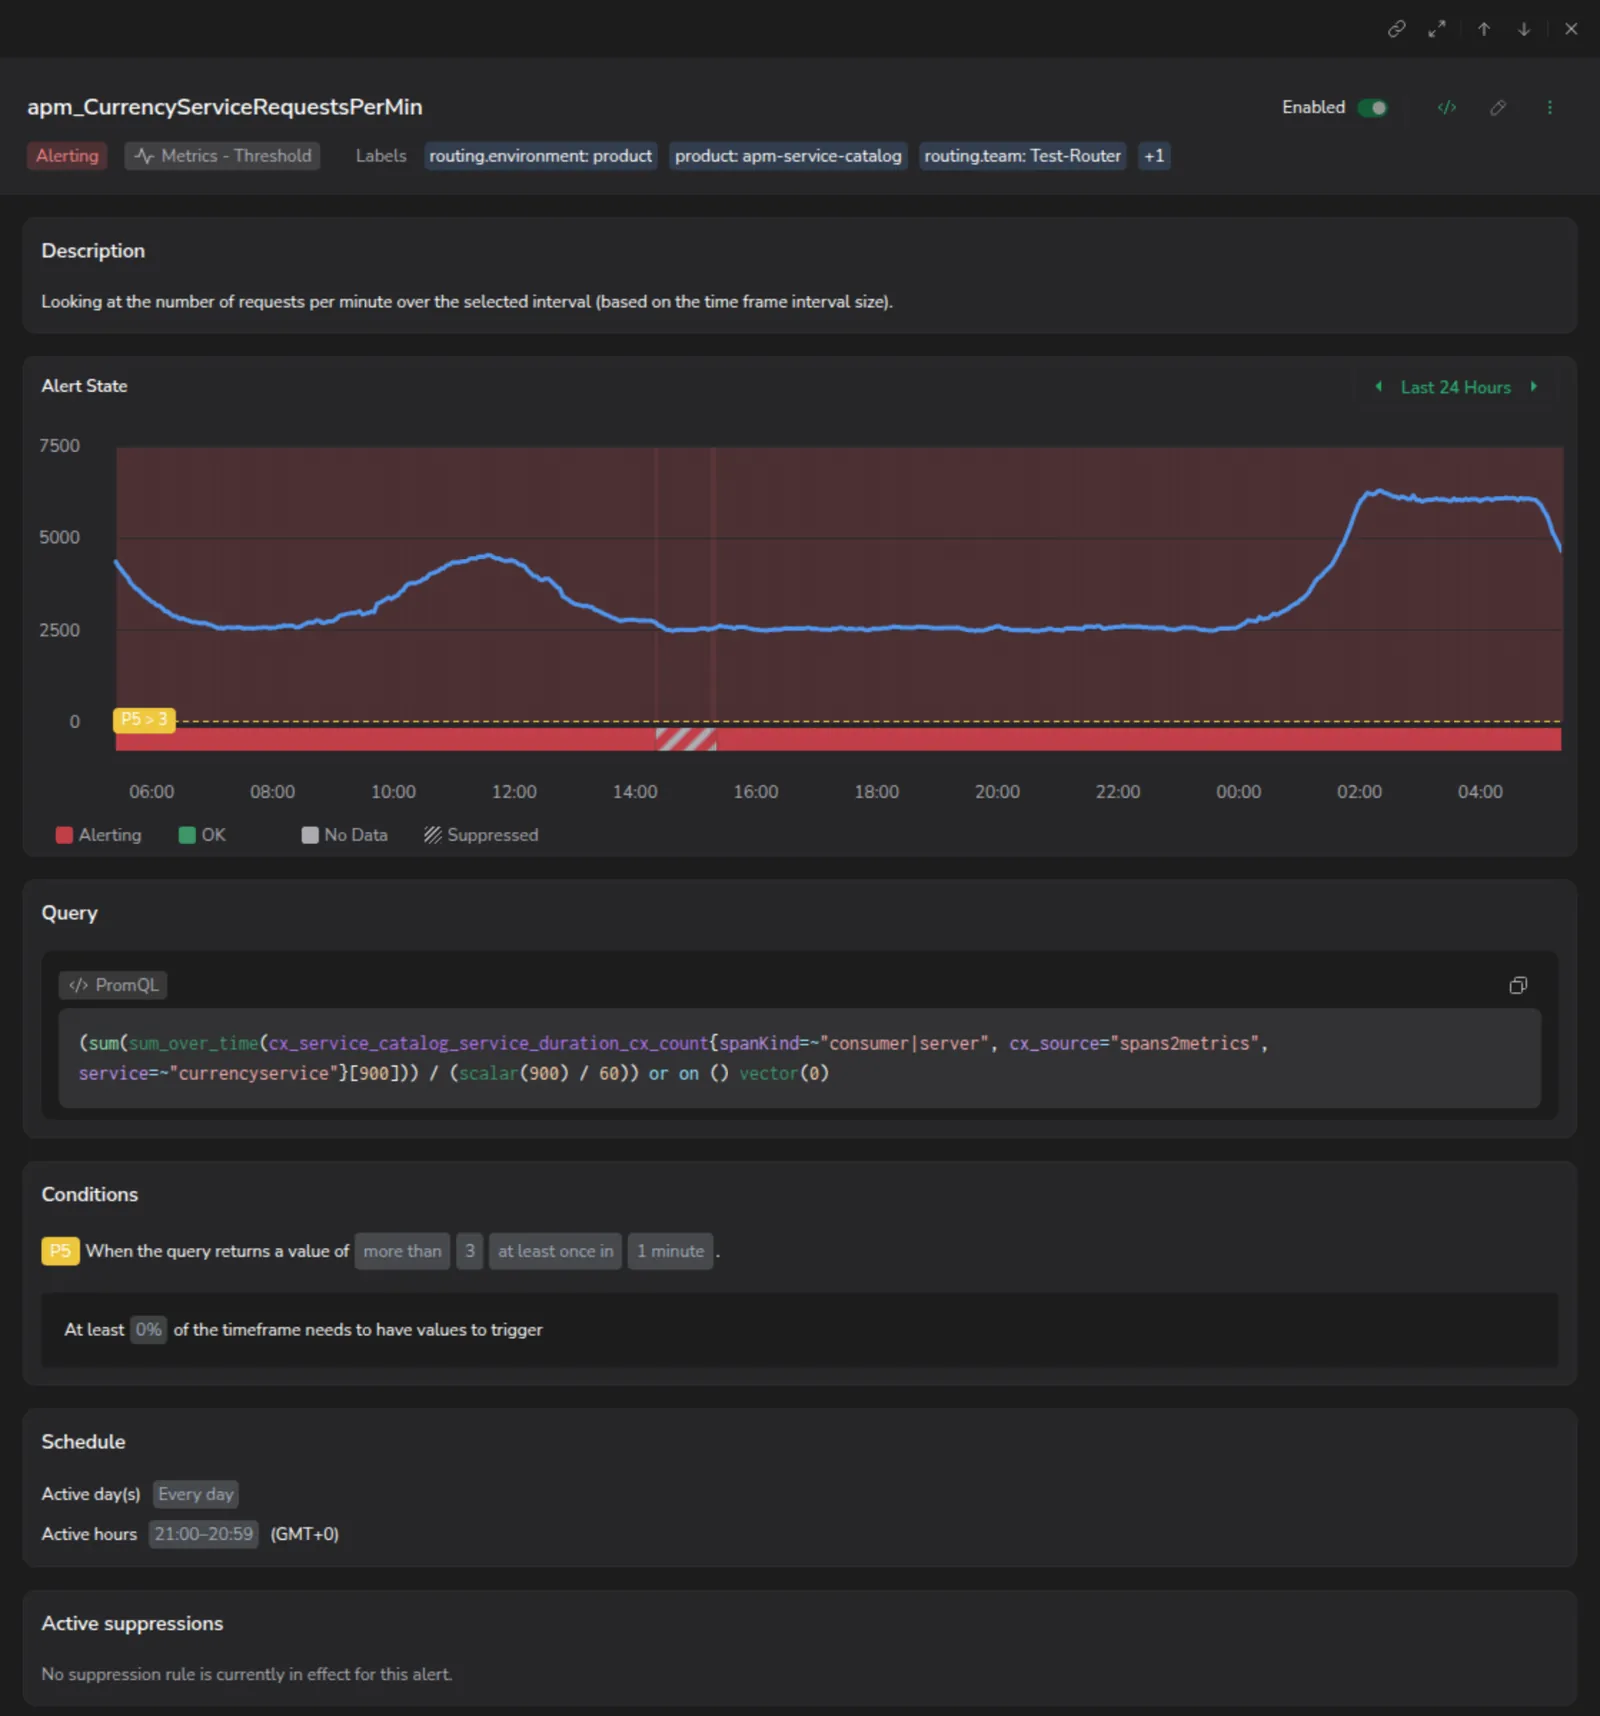
Task: Go to next alert with down arrow
Action: click(1524, 29)
